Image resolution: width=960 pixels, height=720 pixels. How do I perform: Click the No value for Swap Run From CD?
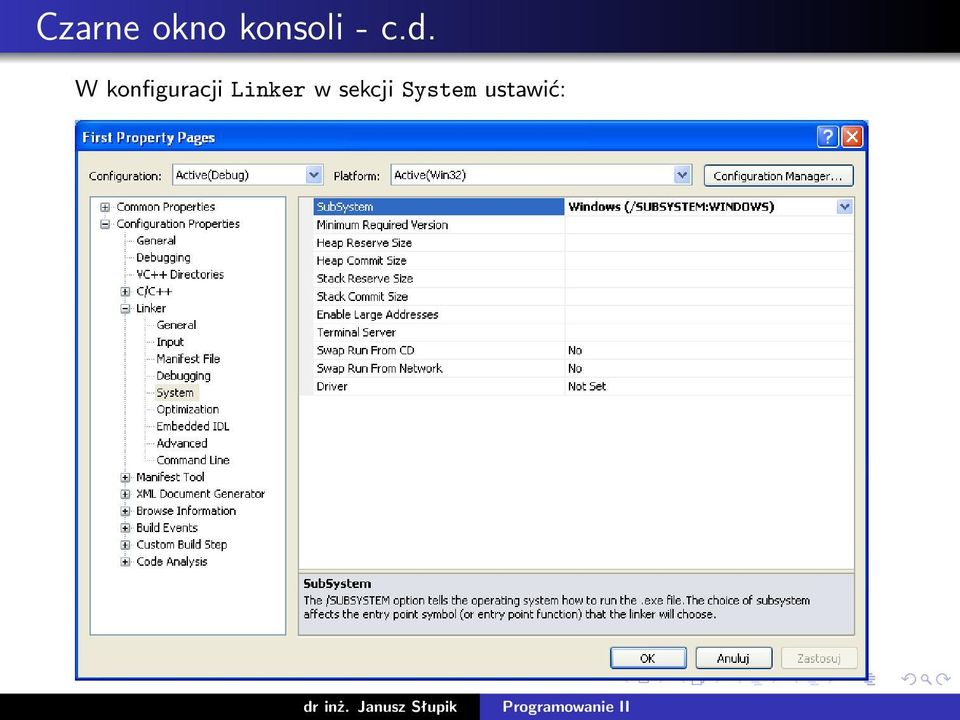coord(575,350)
